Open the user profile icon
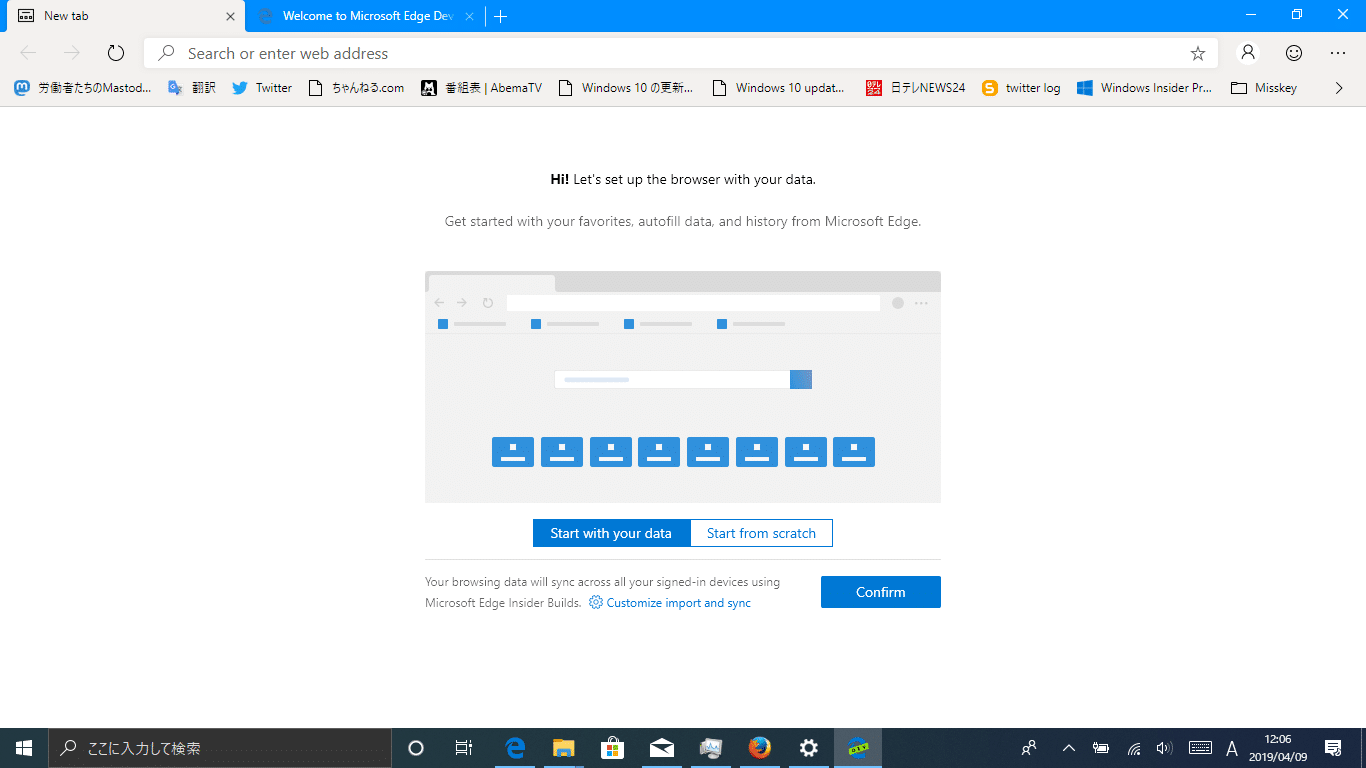Image resolution: width=1366 pixels, height=768 pixels. pos(1248,53)
